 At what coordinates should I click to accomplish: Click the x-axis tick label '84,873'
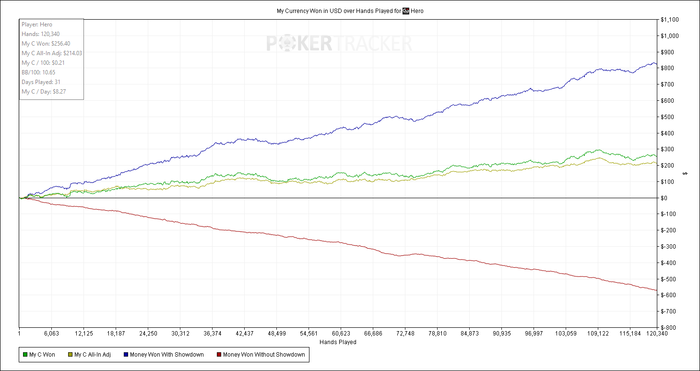469,333
